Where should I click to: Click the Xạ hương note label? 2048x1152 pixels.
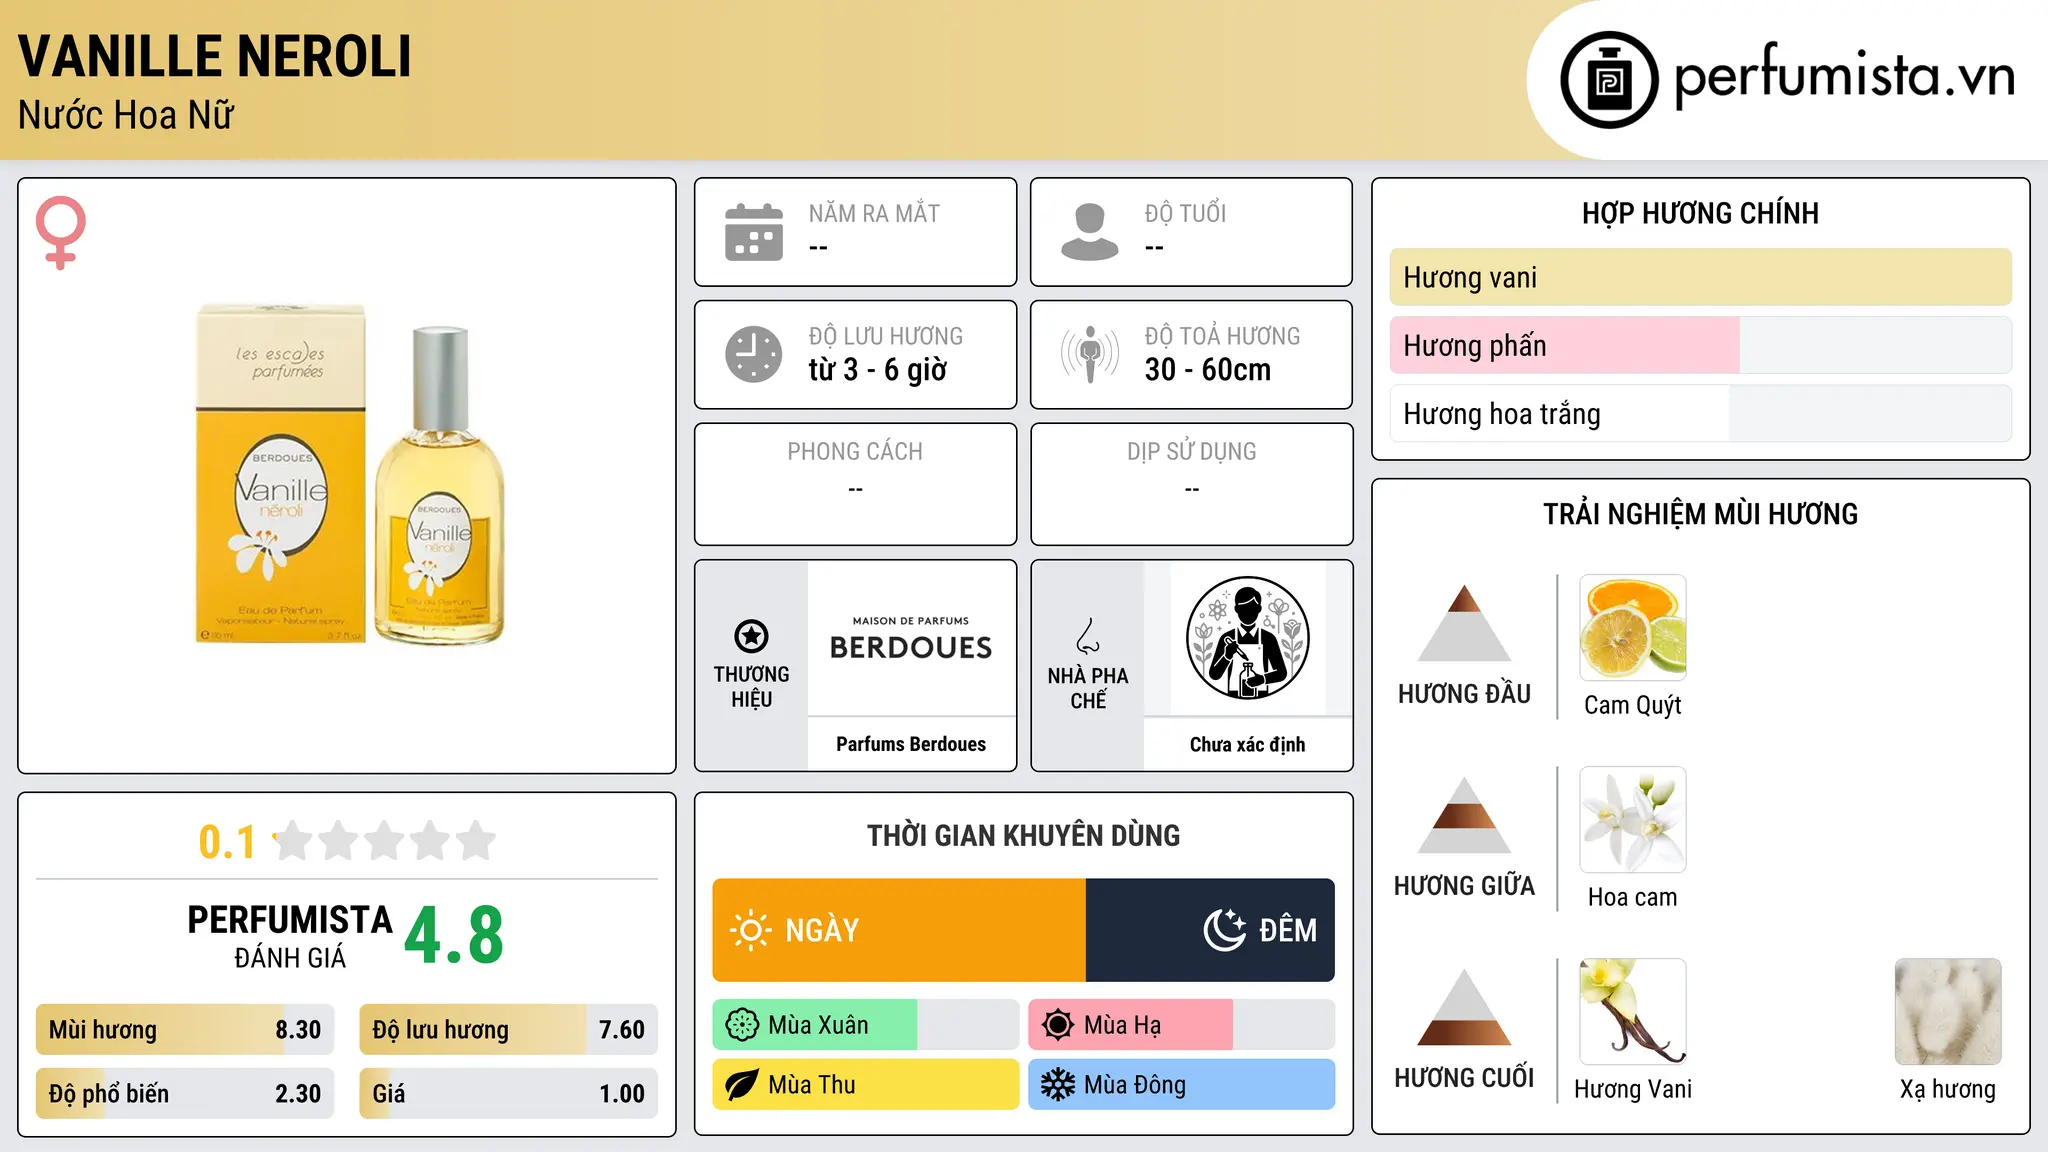[1948, 1089]
